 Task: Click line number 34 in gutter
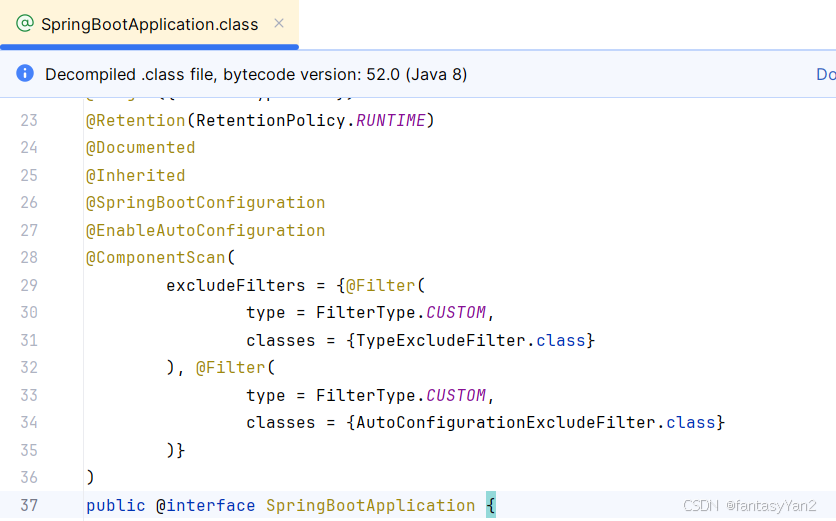tap(29, 423)
